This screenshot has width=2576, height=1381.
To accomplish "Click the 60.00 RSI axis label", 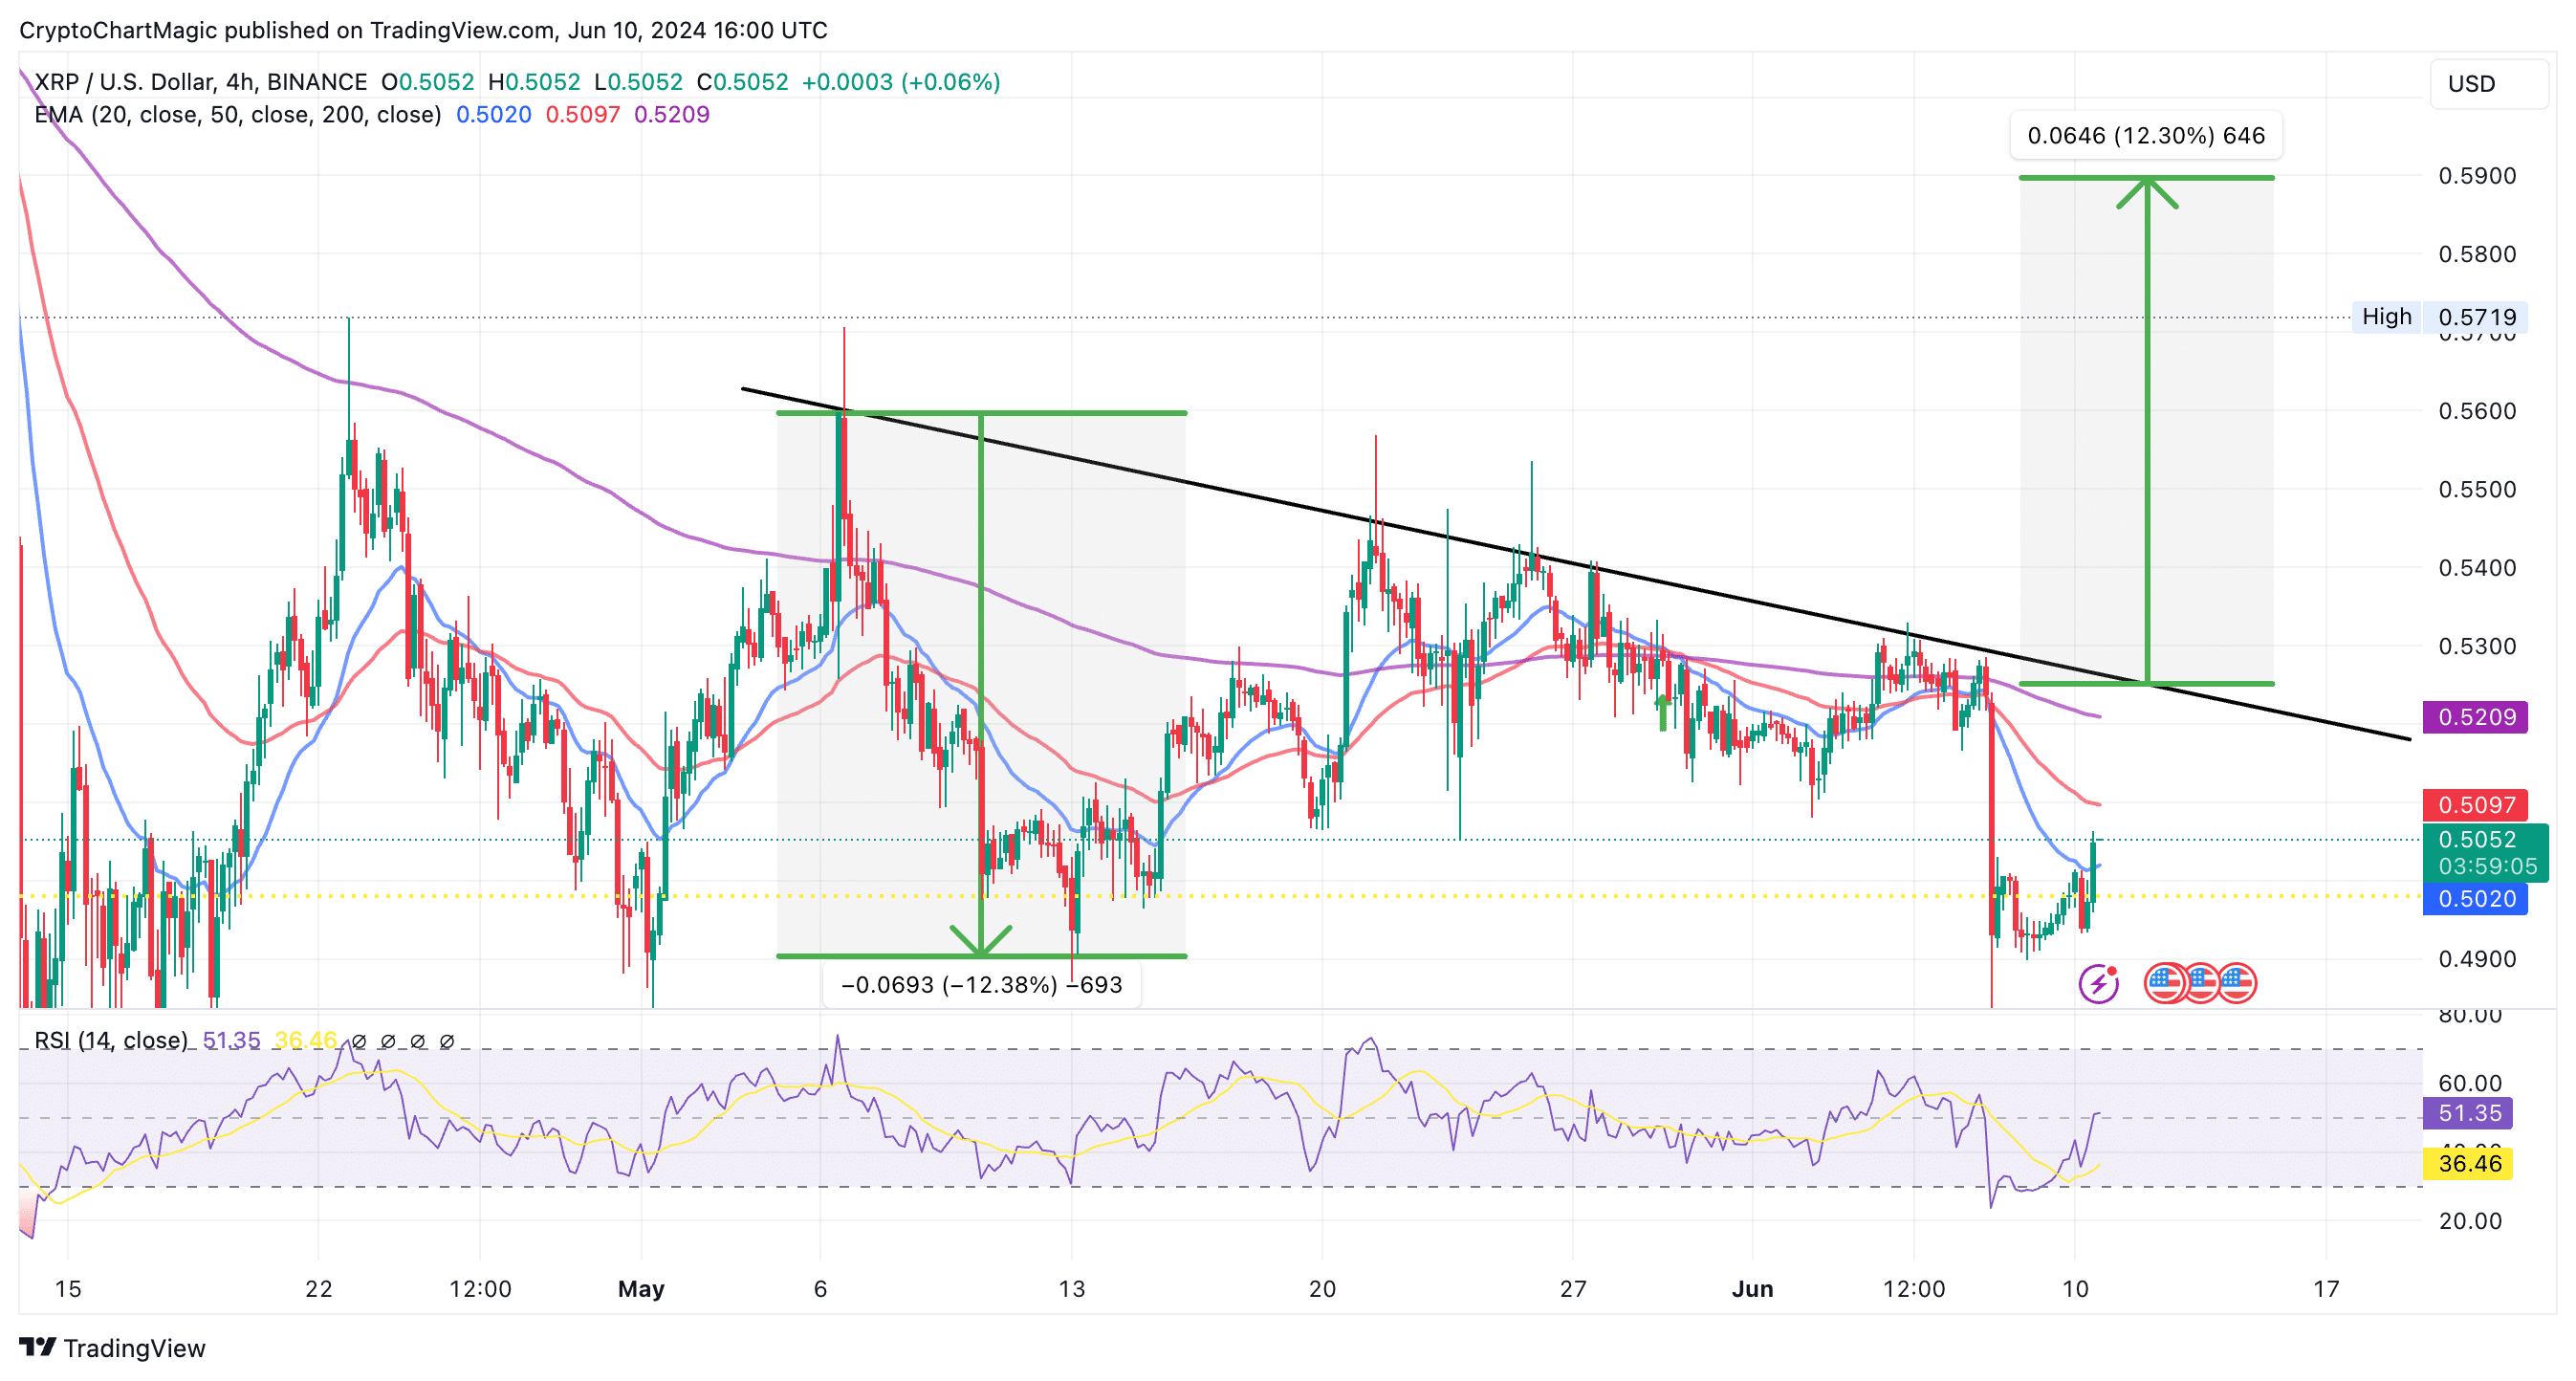I will (2470, 1083).
